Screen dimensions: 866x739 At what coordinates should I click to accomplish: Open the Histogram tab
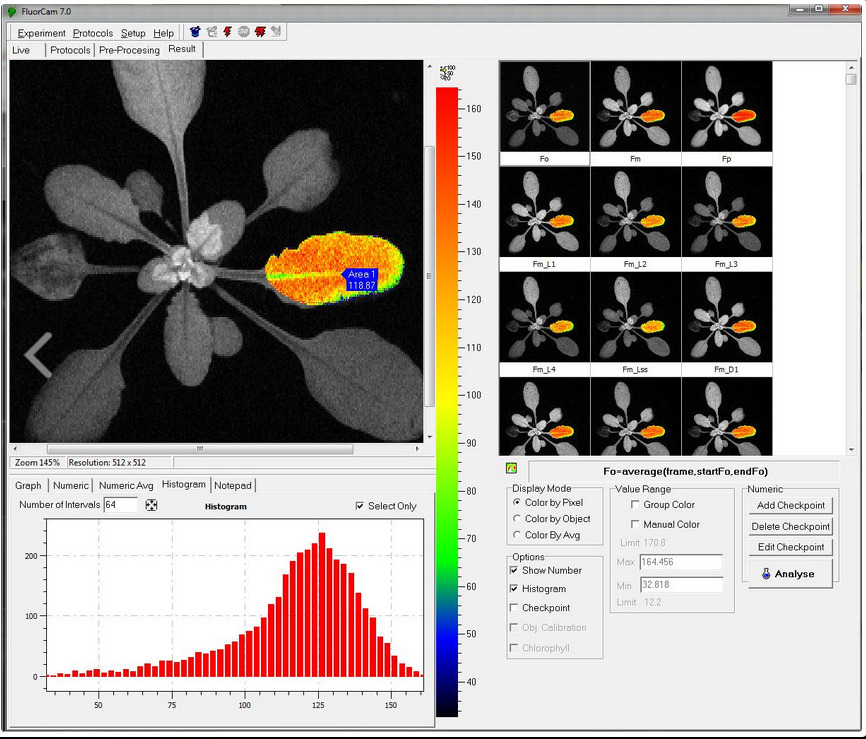pos(183,484)
